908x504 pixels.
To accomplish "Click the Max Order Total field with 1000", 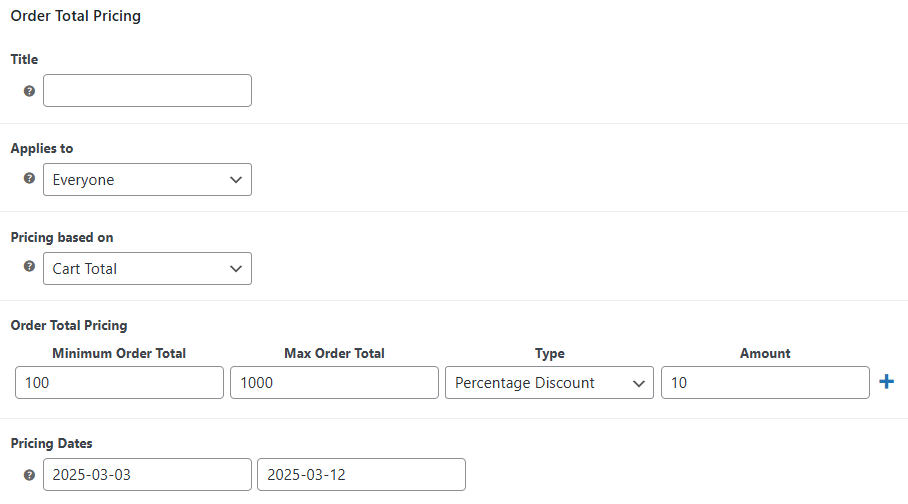I will coord(334,382).
